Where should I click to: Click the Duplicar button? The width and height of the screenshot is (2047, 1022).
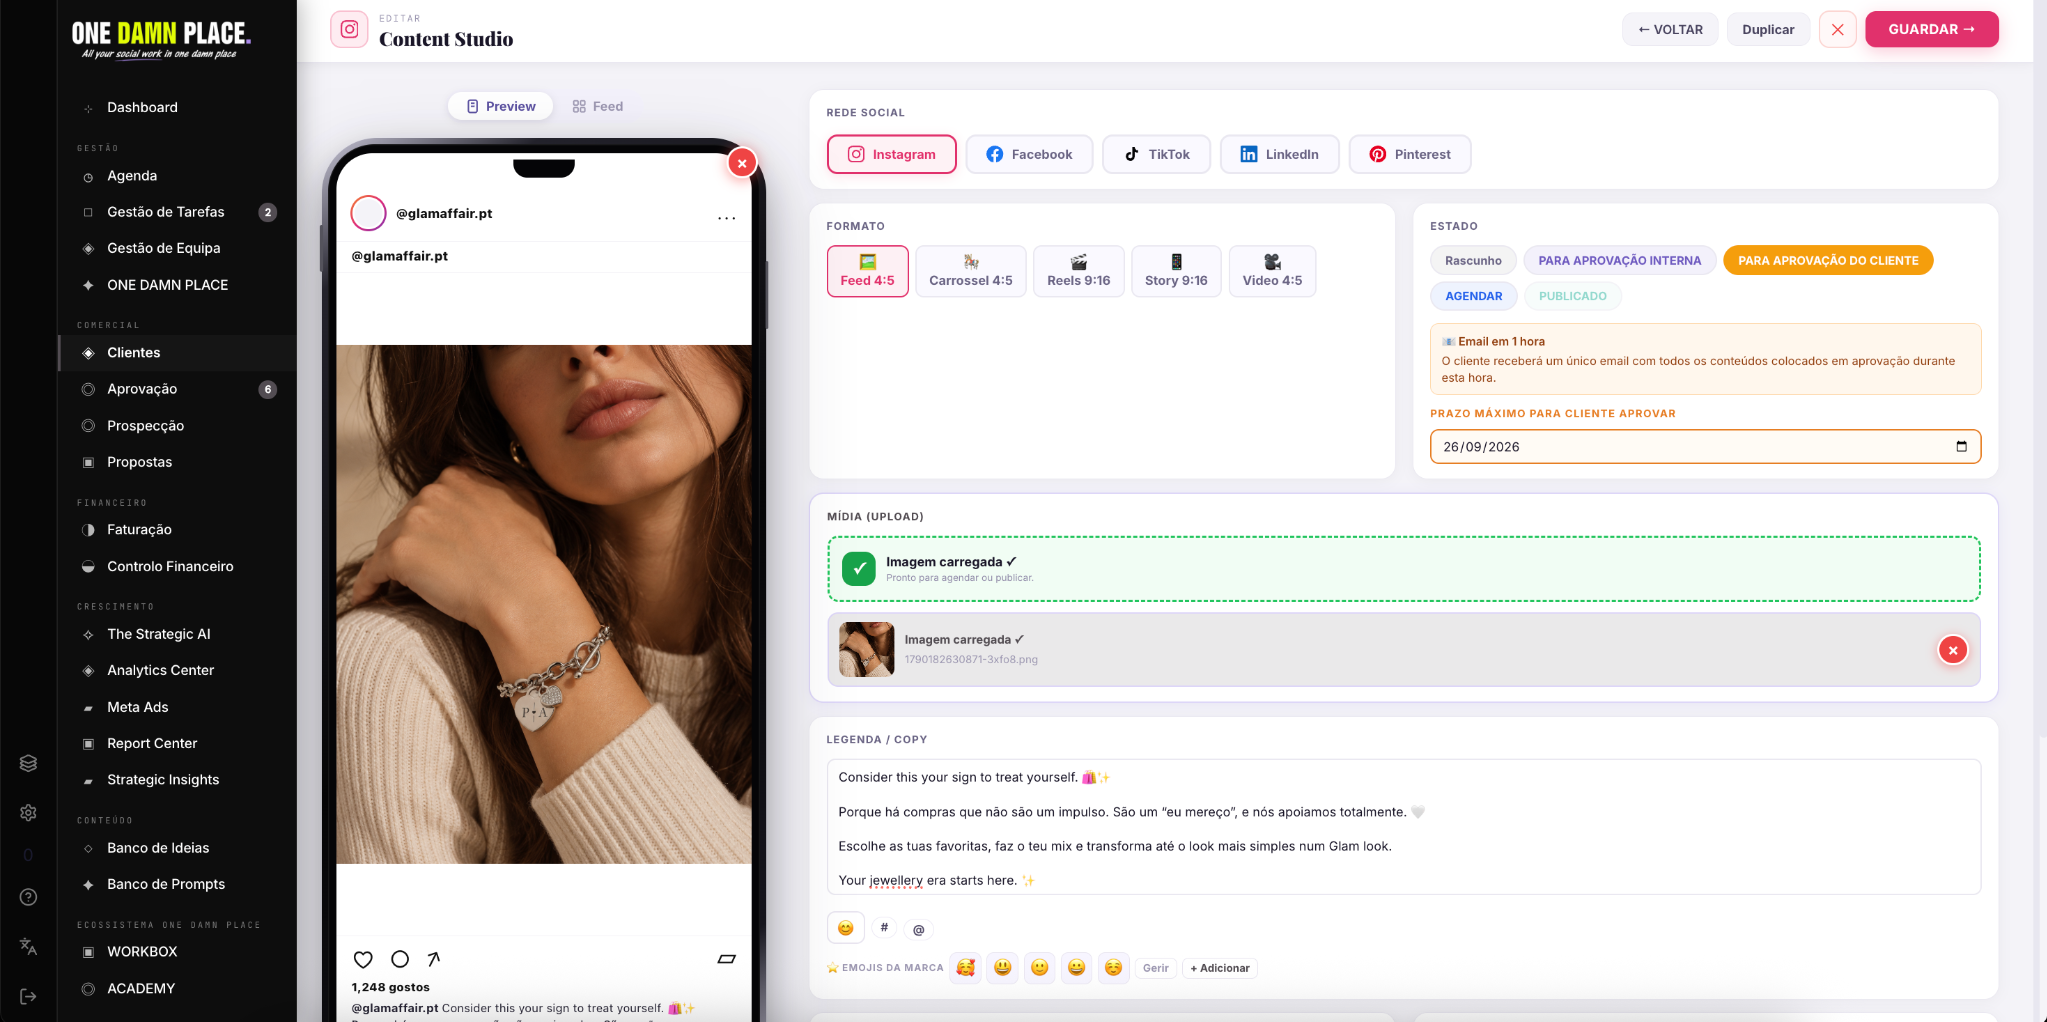click(1768, 29)
